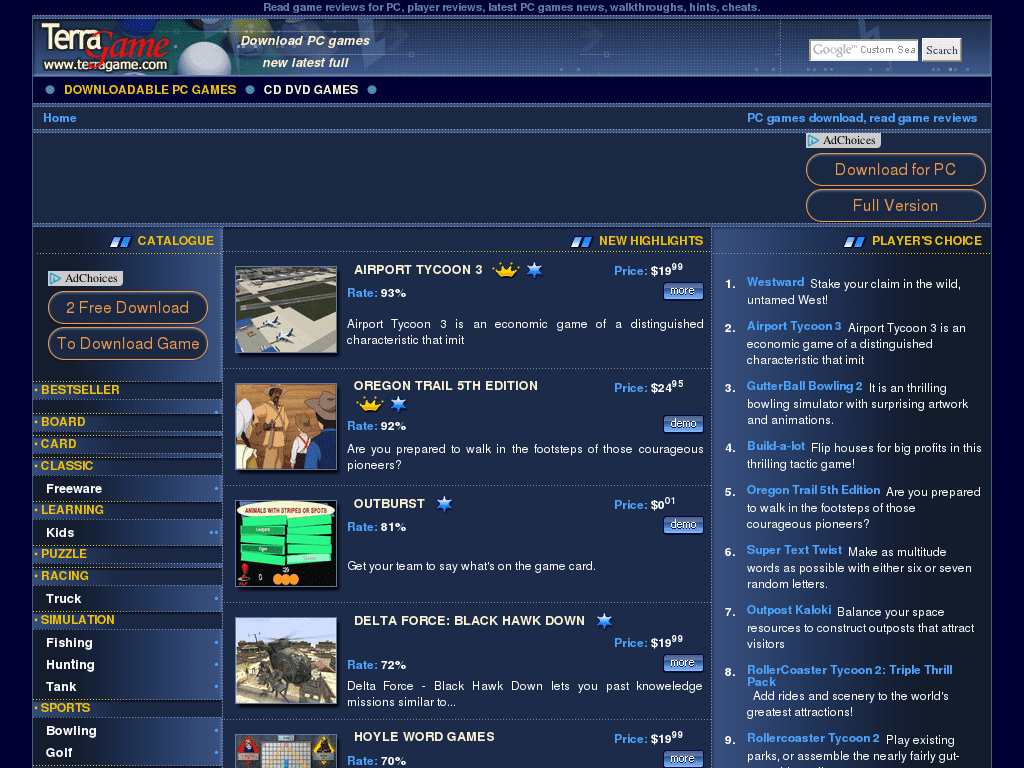Screen dimensions: 1024x768
Task: Open the Super Text Twist link
Action: 794,550
